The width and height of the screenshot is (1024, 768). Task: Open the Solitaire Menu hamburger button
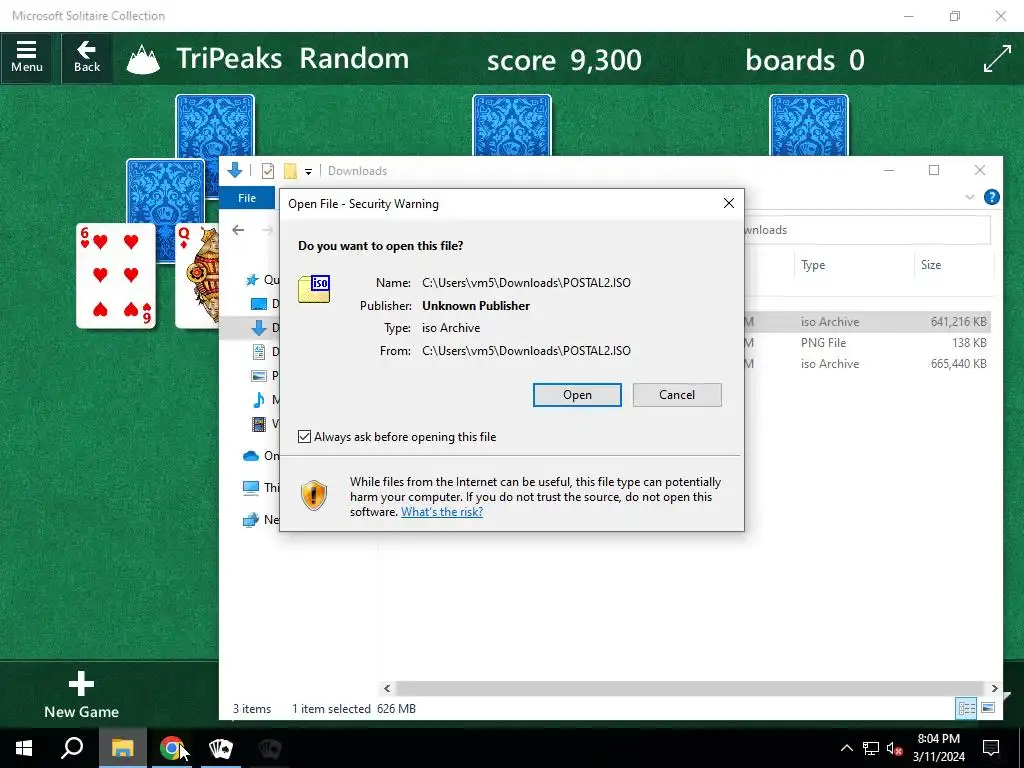[27, 57]
